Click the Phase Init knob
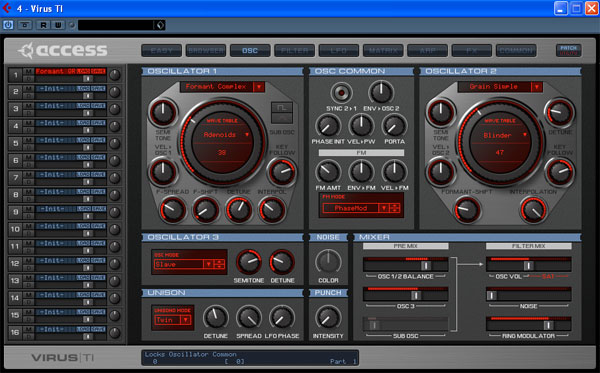The height and width of the screenshot is (373, 600). tap(328, 125)
